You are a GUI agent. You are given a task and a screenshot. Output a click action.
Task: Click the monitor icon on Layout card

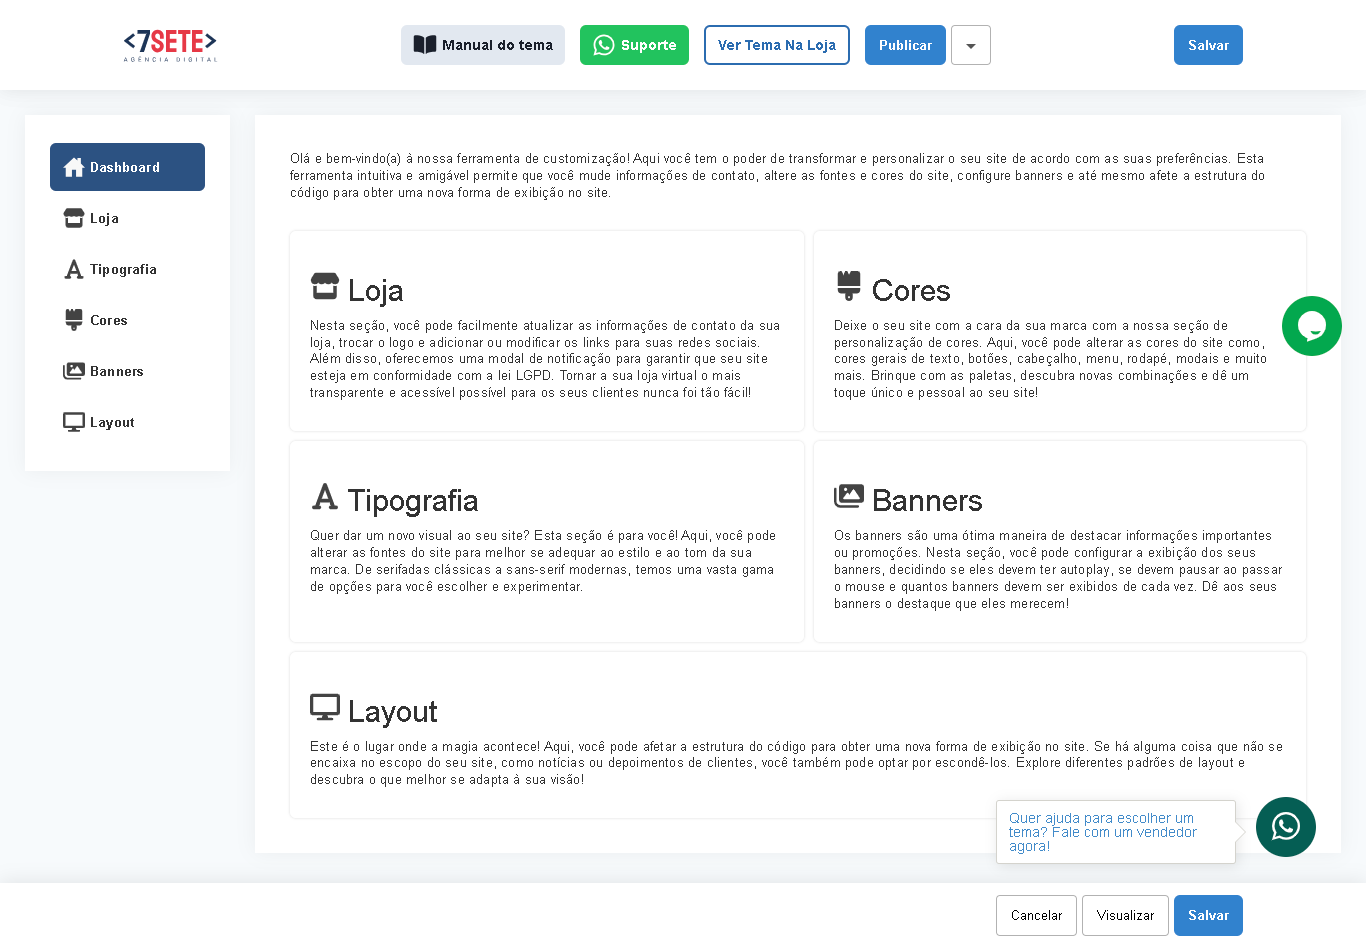[x=325, y=707]
